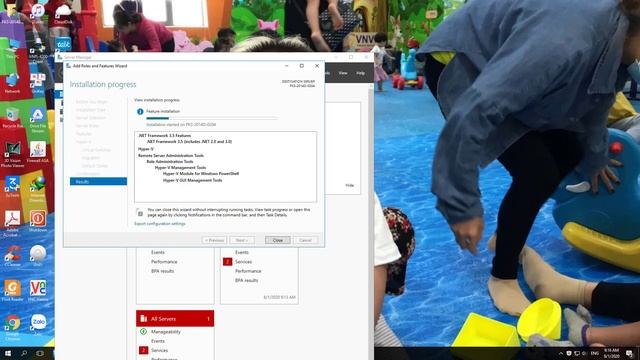Click the security shield tray icon
The image size is (640, 360).
click(569, 353)
